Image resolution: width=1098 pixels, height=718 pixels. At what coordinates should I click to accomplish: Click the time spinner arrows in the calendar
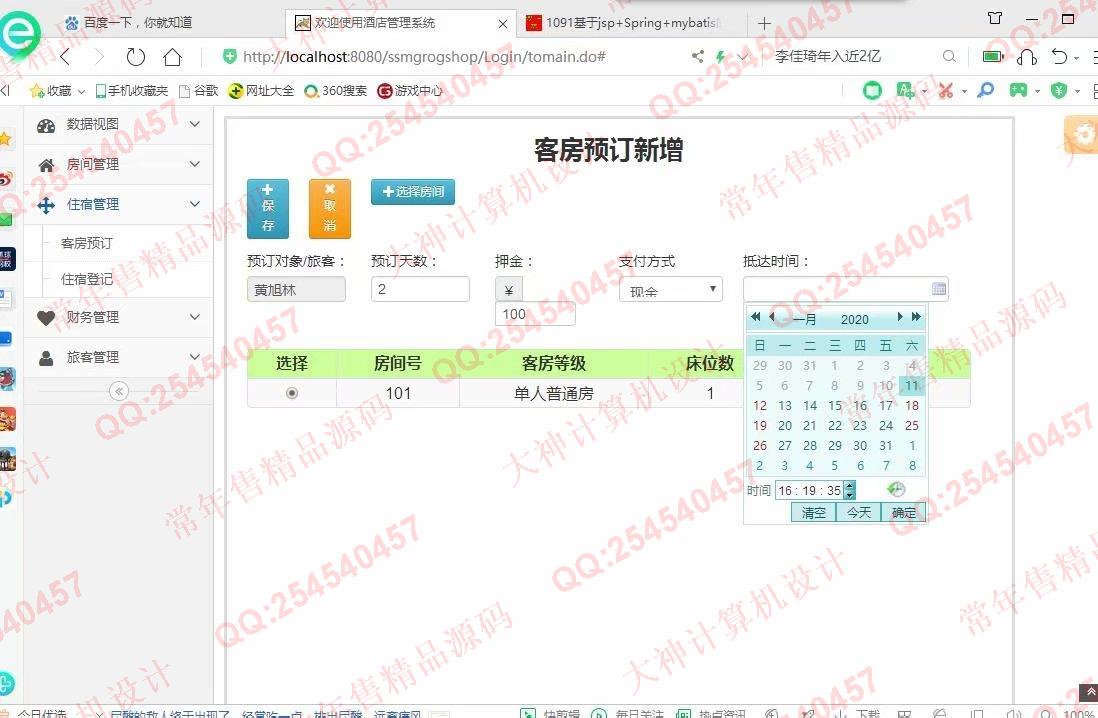coord(849,490)
